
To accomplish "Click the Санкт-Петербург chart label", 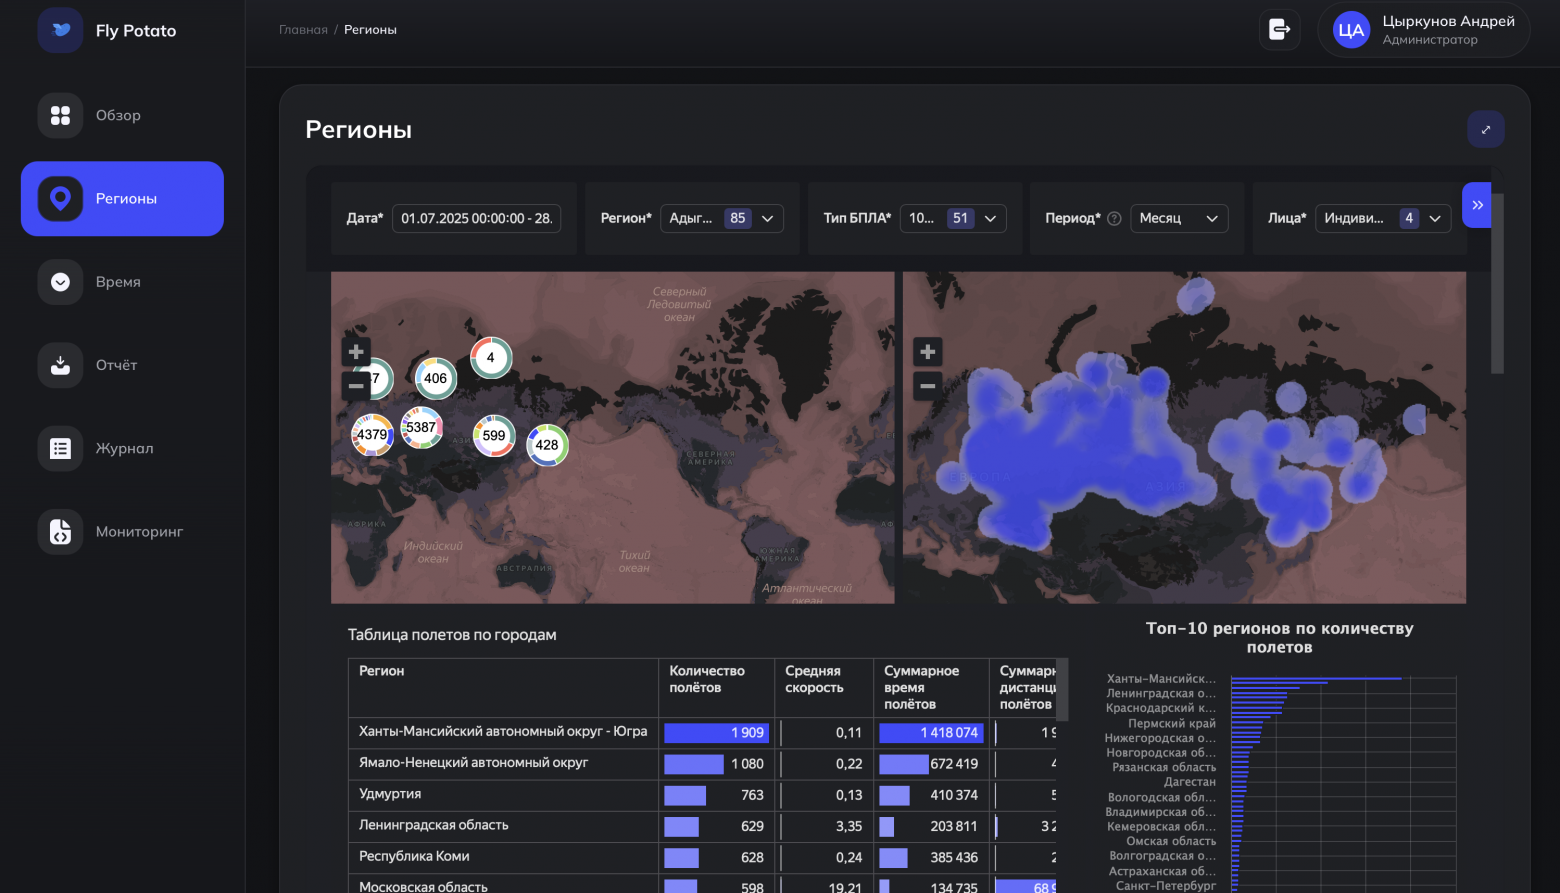I will (x=1166, y=886).
